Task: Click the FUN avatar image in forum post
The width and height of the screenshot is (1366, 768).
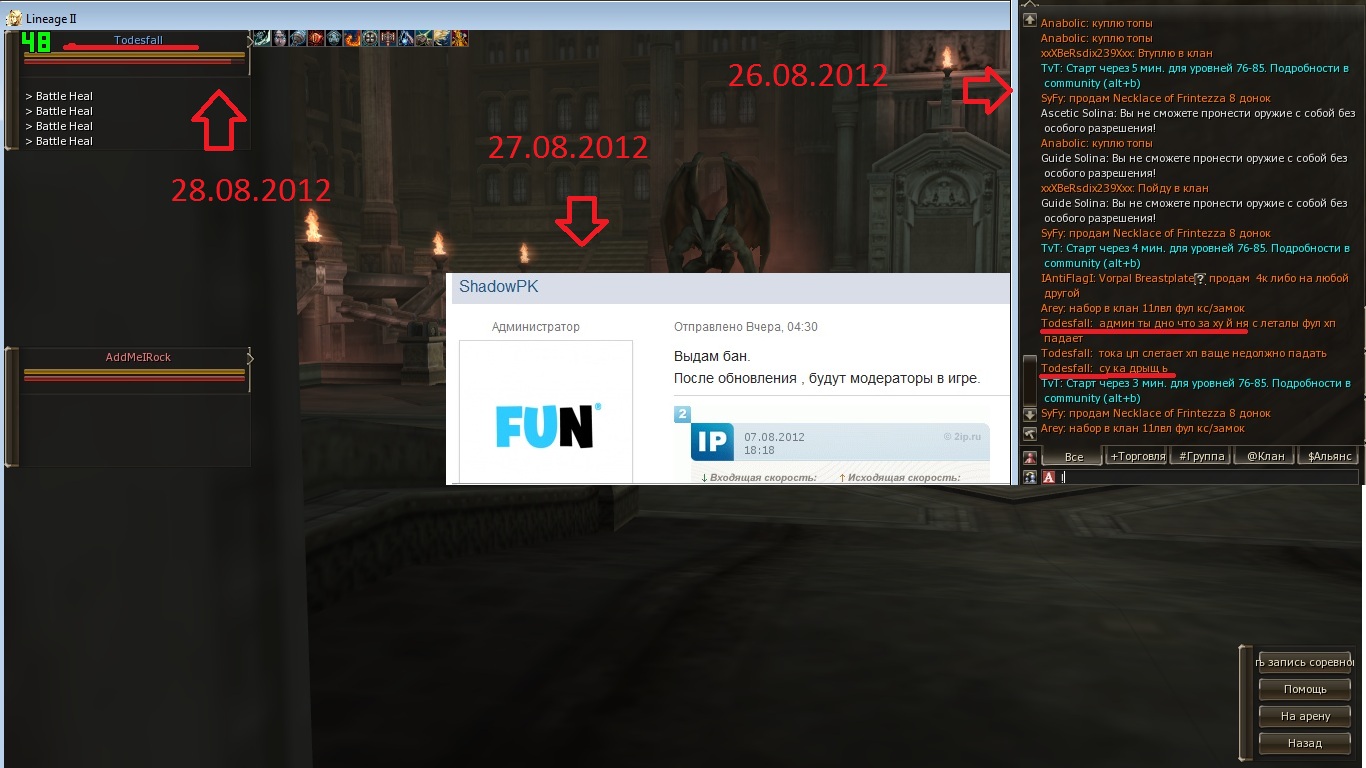Action: coord(545,412)
